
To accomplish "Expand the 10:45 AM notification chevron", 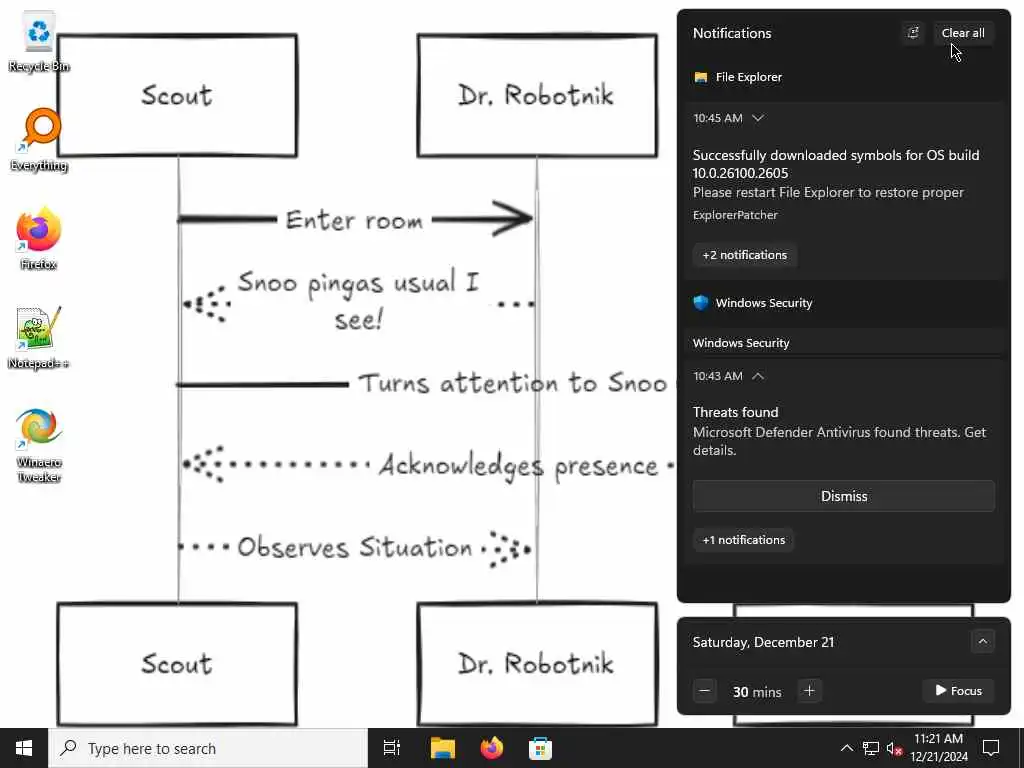I will coord(758,118).
